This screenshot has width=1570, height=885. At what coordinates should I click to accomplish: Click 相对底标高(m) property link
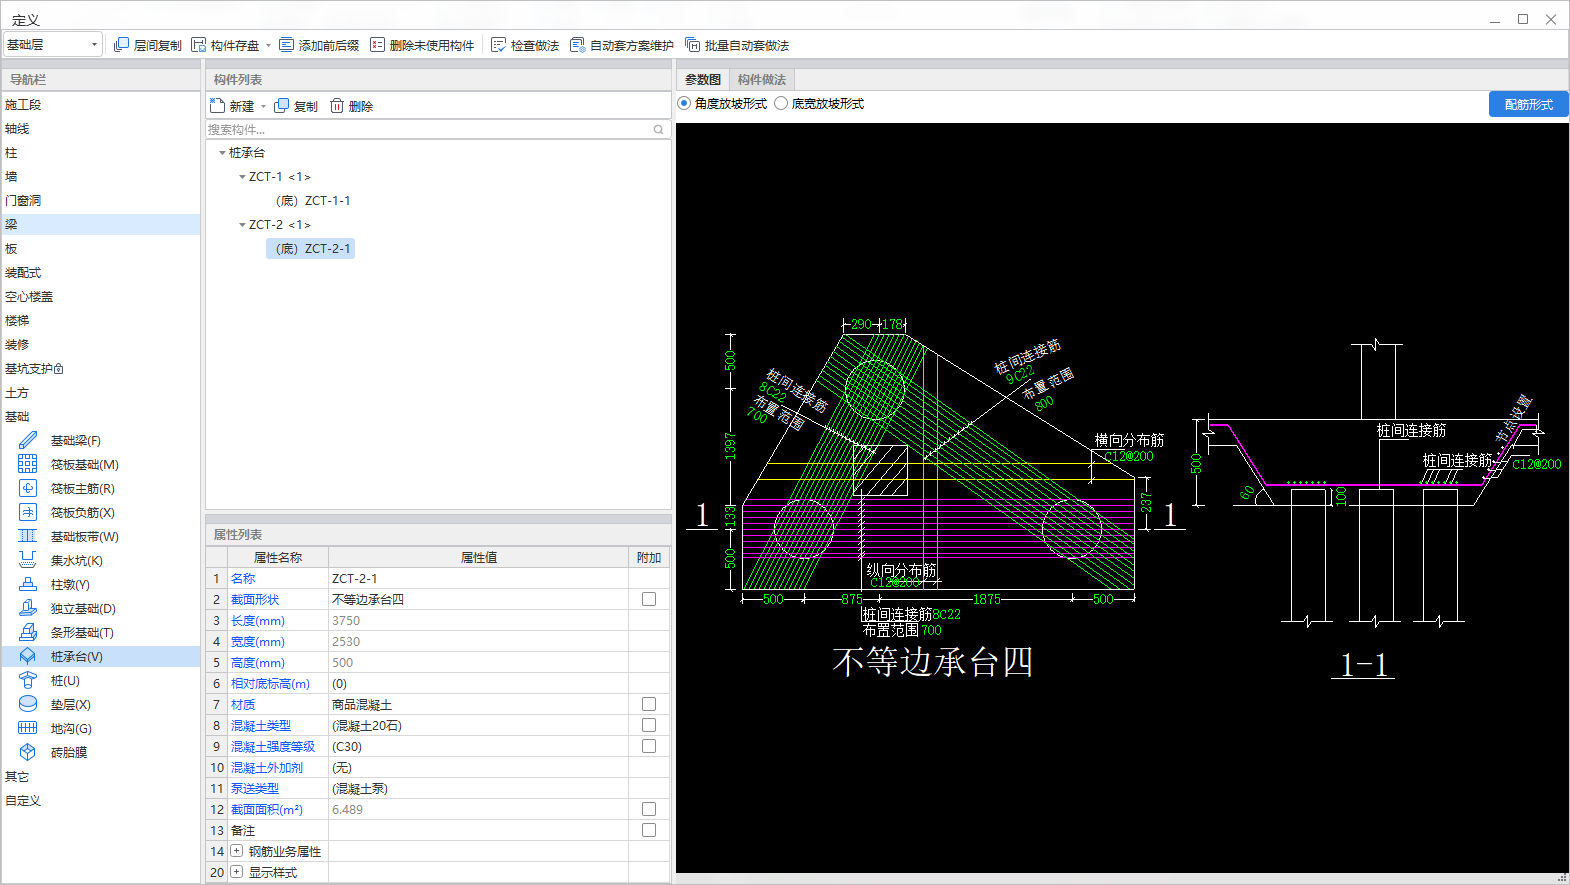coord(270,683)
